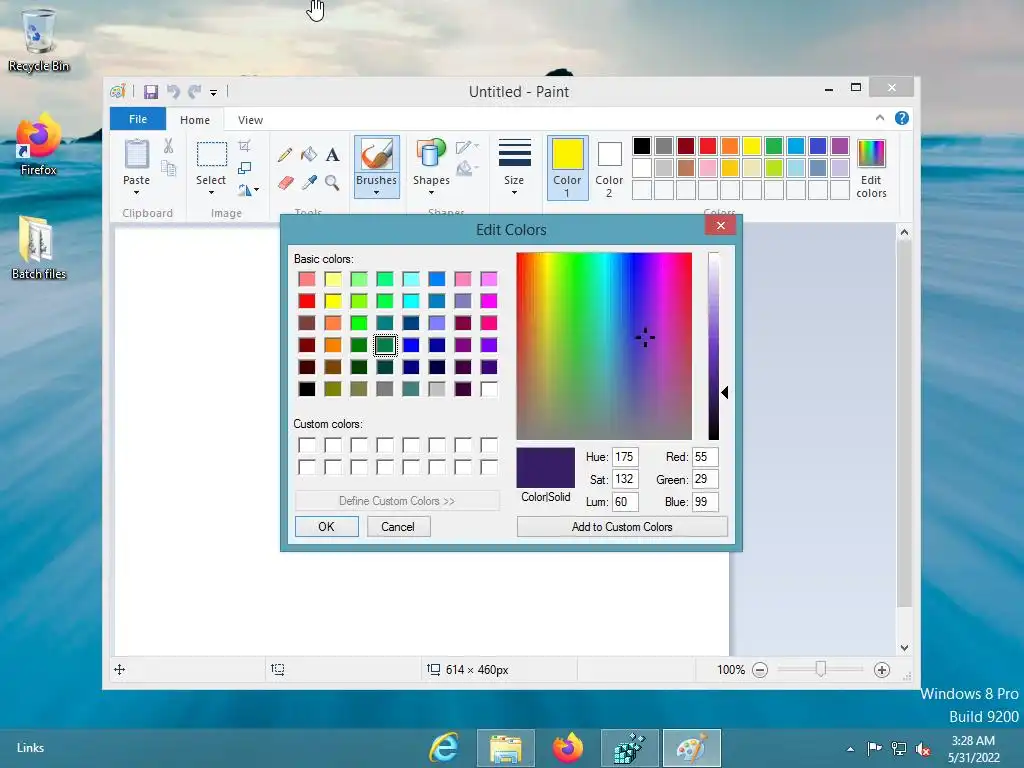Viewport: 1024px width, 768px height.
Task: Click the Paste clipboard icon
Action: pyautogui.click(x=136, y=155)
